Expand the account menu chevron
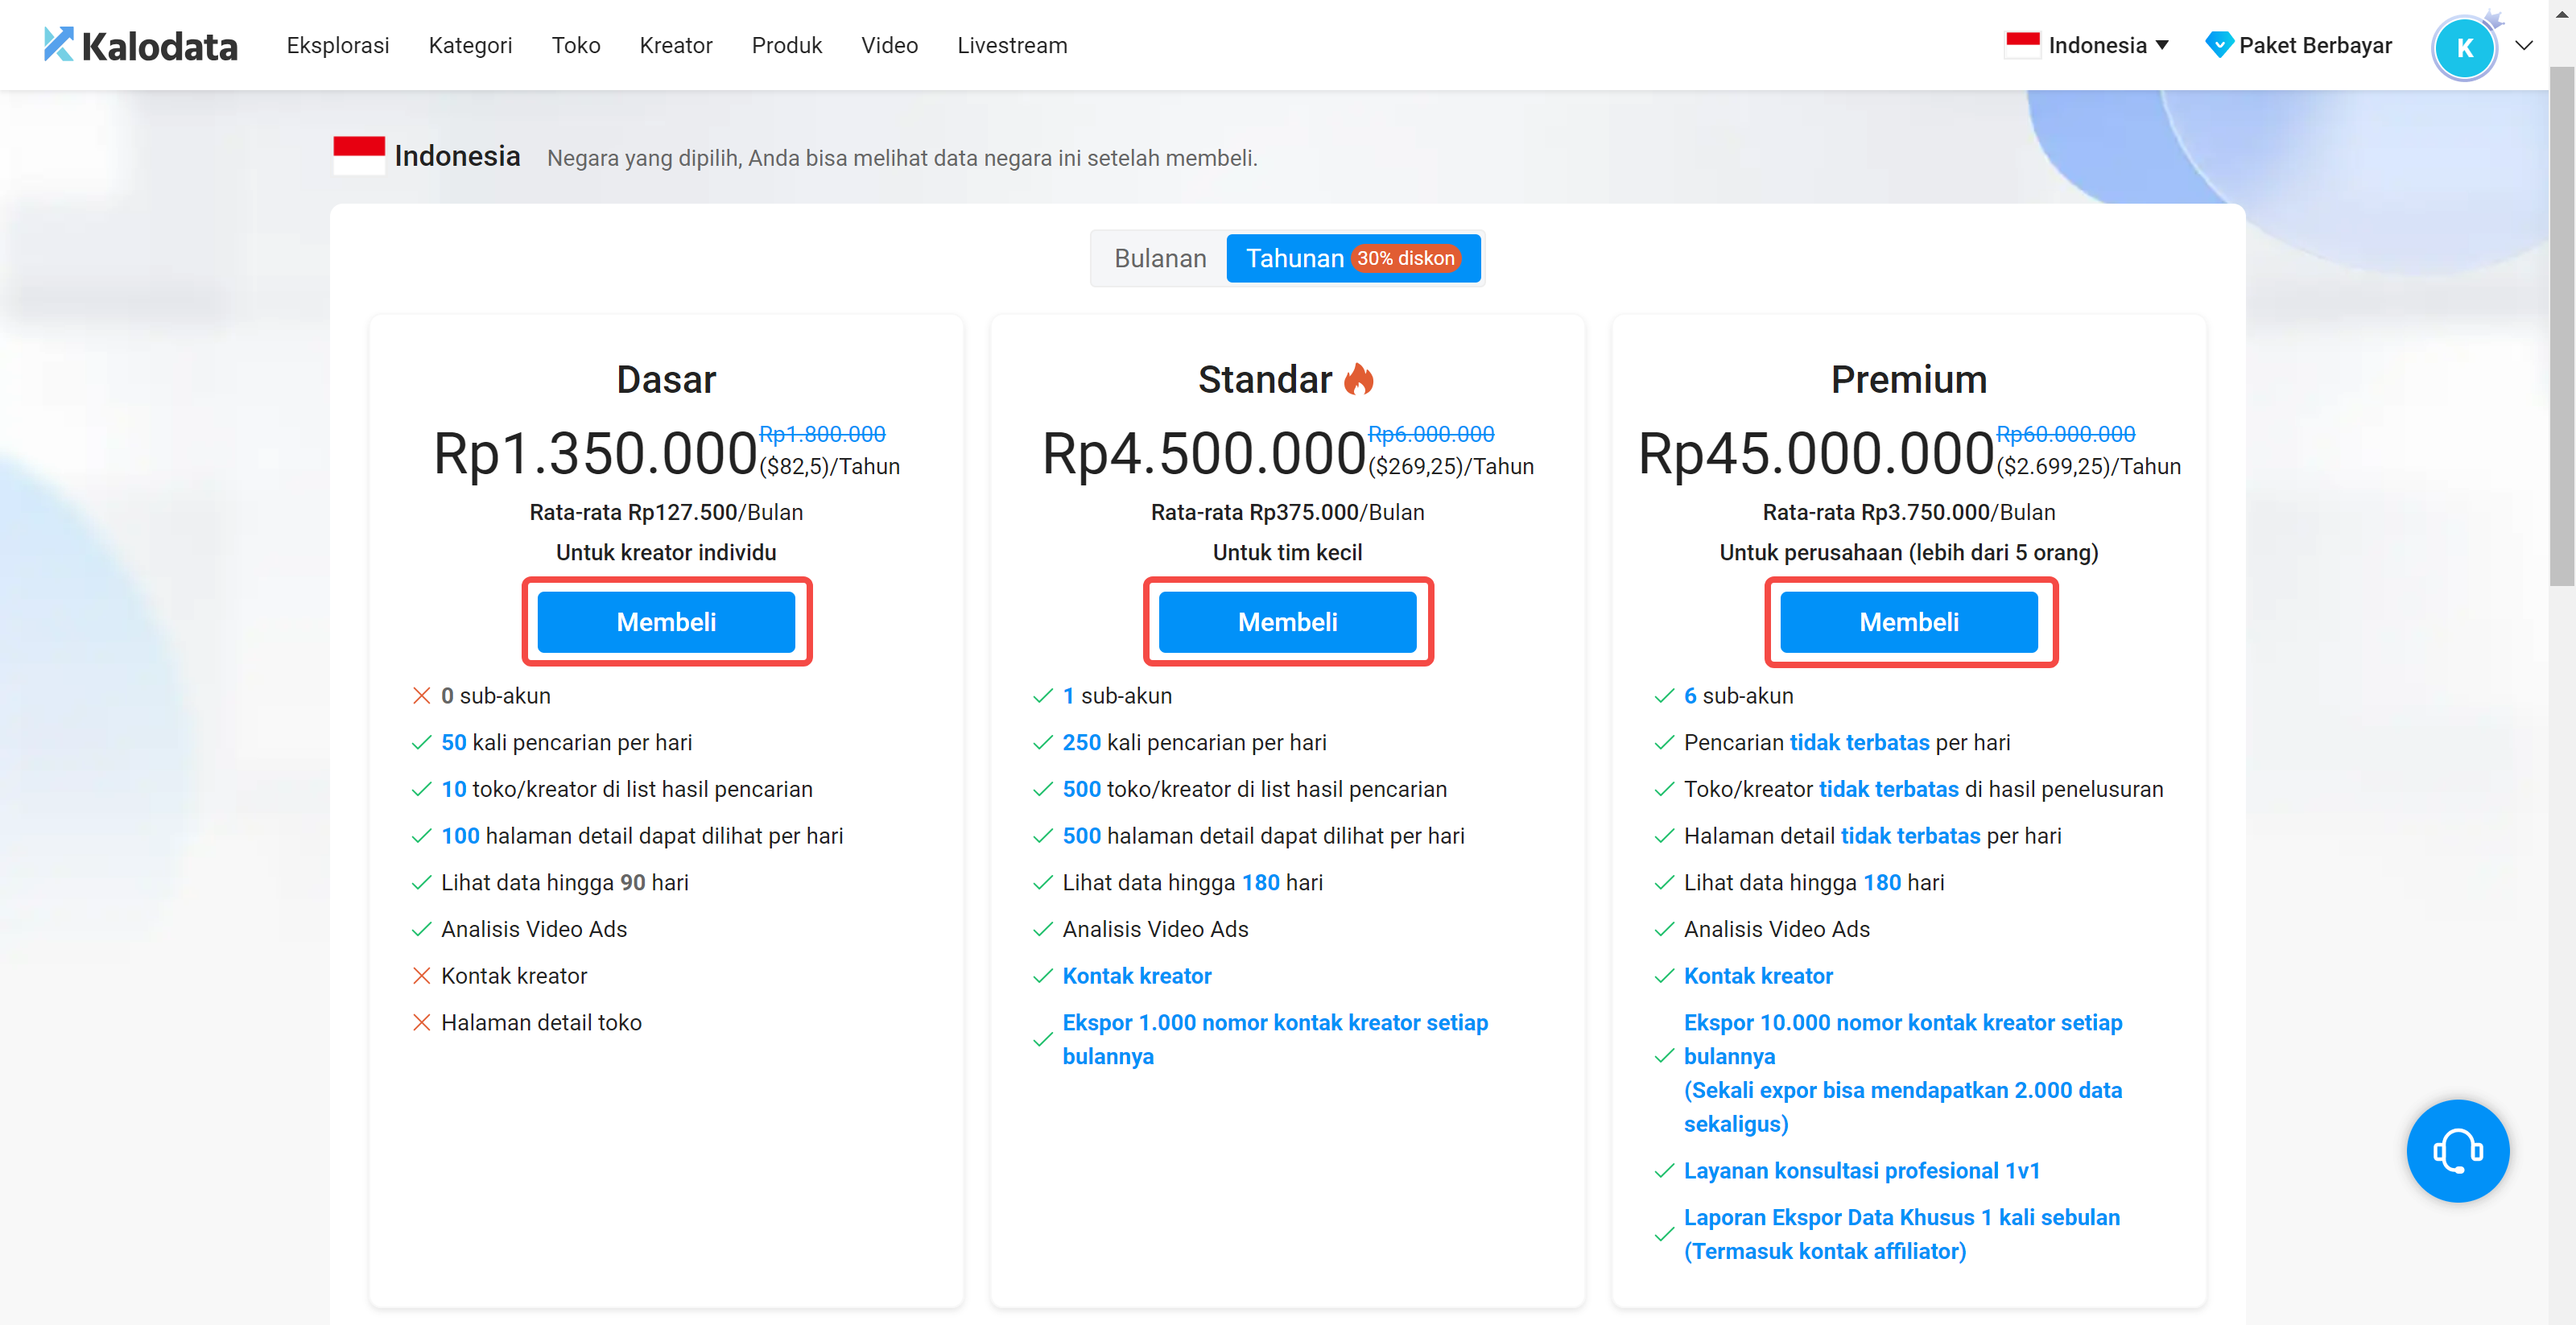 2525,45
